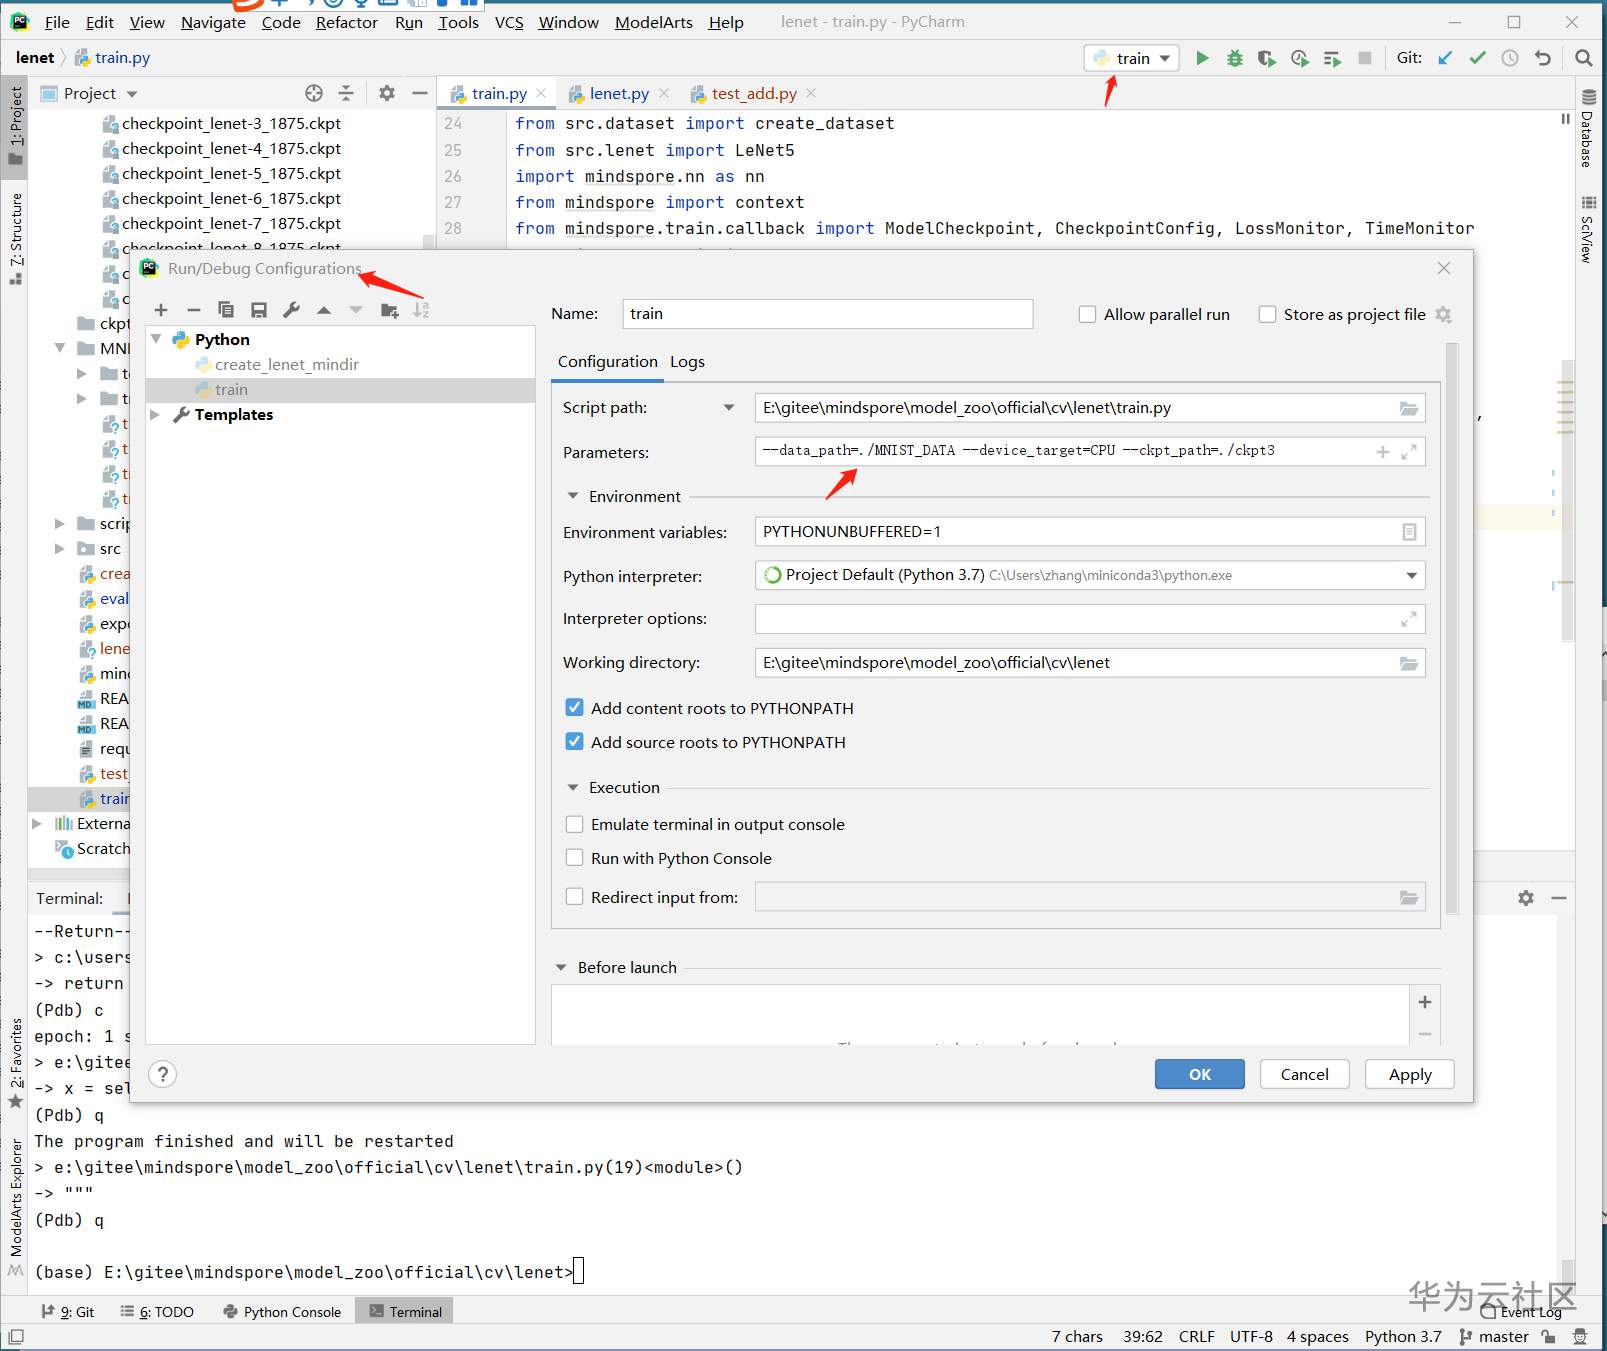Collapse the Python configurations node
1607x1351 pixels.
(x=157, y=340)
